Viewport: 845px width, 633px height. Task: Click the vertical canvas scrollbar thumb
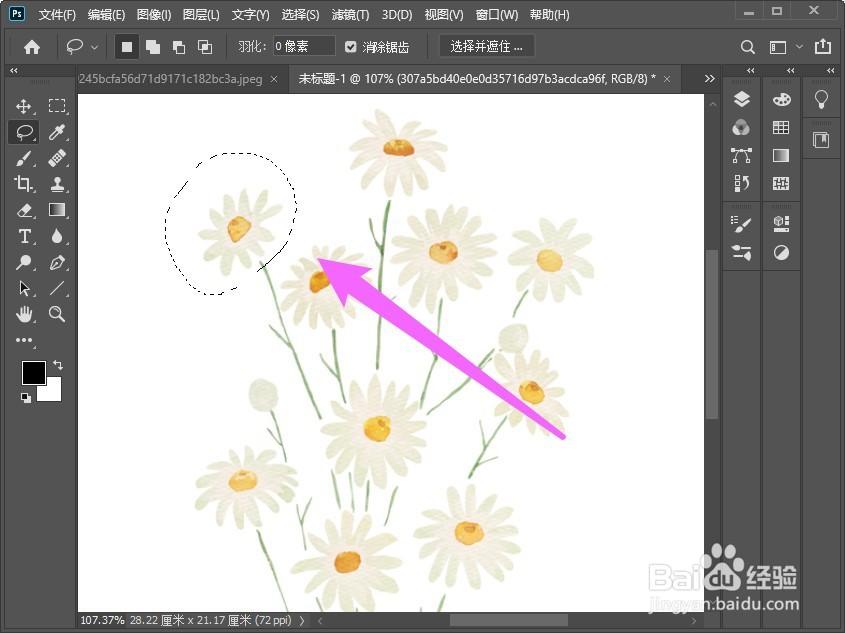(x=712, y=334)
